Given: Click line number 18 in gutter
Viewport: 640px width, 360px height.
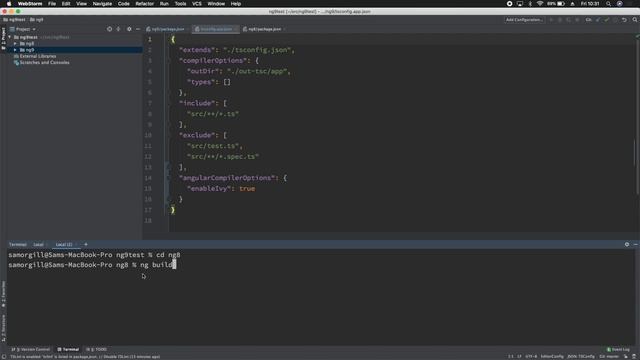Looking at the screenshot, I should [148, 220].
